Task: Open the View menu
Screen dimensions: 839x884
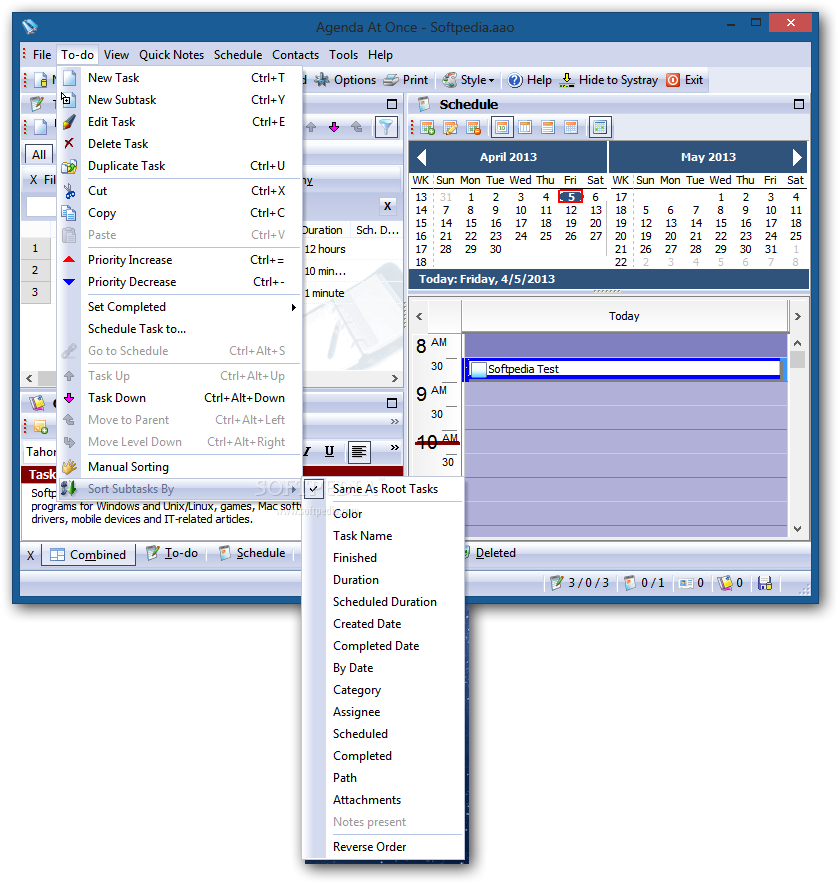Action: click(116, 55)
